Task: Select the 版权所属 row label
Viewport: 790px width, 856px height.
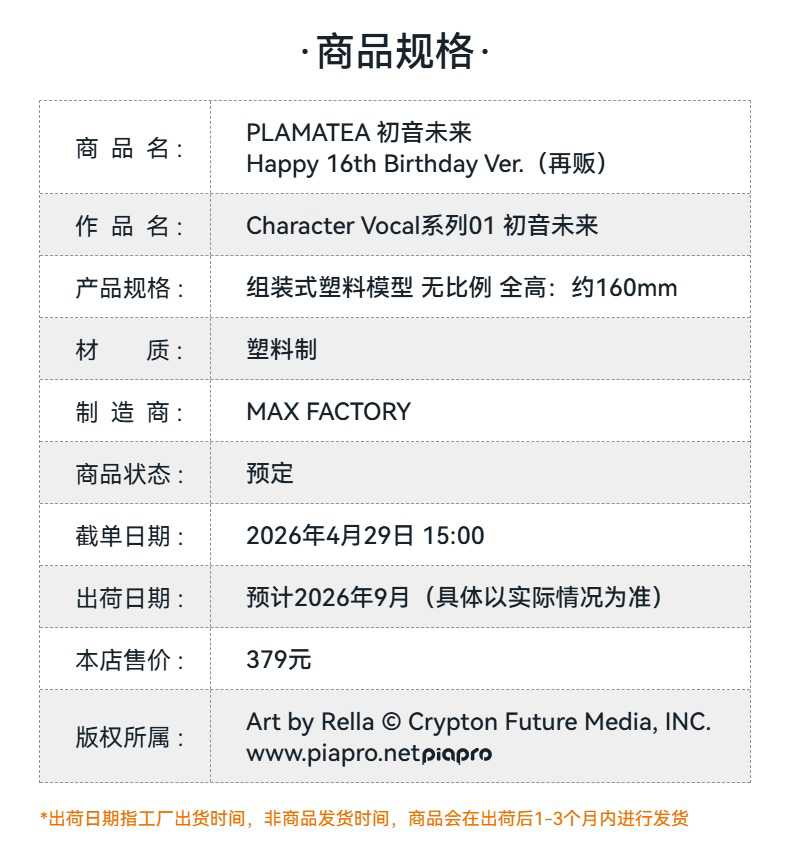Action: pyautogui.click(x=128, y=738)
